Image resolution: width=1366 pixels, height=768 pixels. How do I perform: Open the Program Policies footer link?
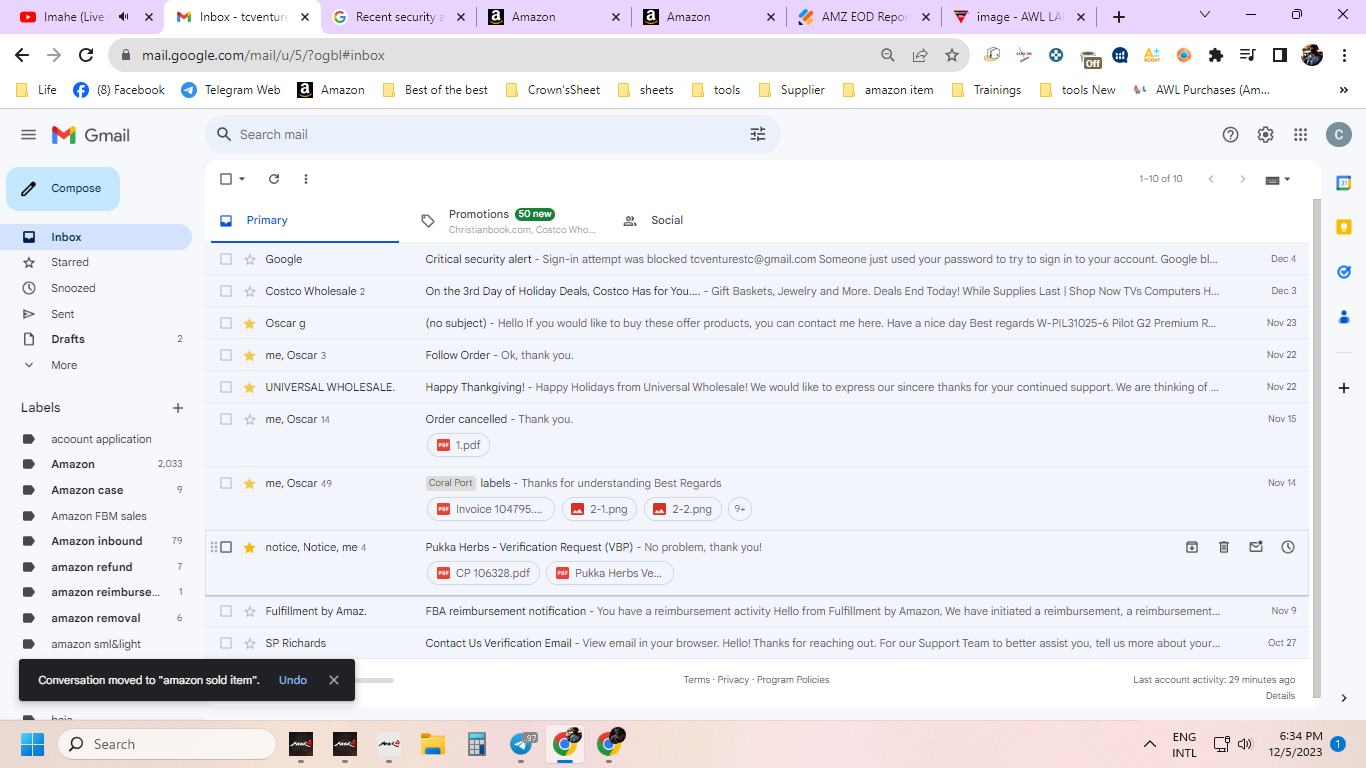click(x=793, y=680)
